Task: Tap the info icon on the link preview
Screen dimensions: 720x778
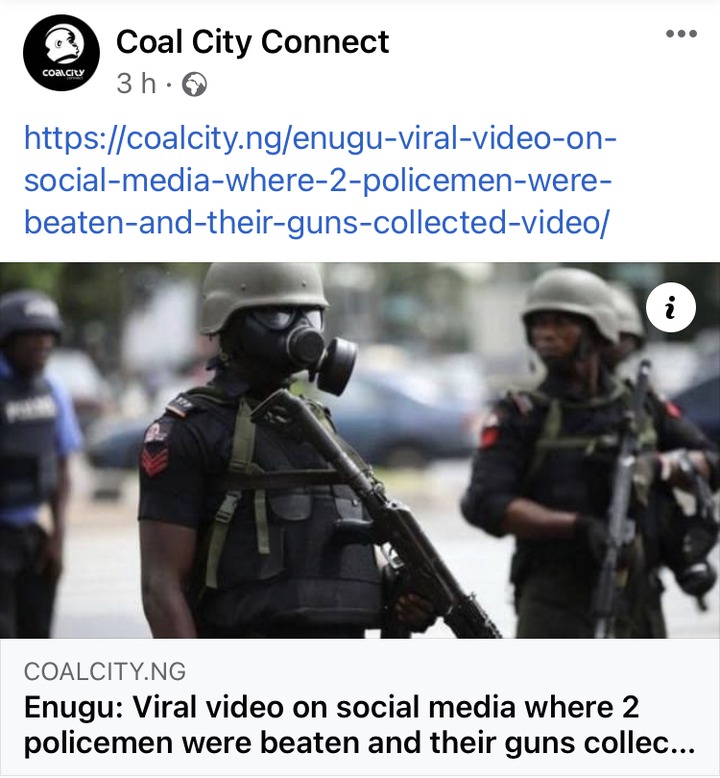Action: [671, 308]
